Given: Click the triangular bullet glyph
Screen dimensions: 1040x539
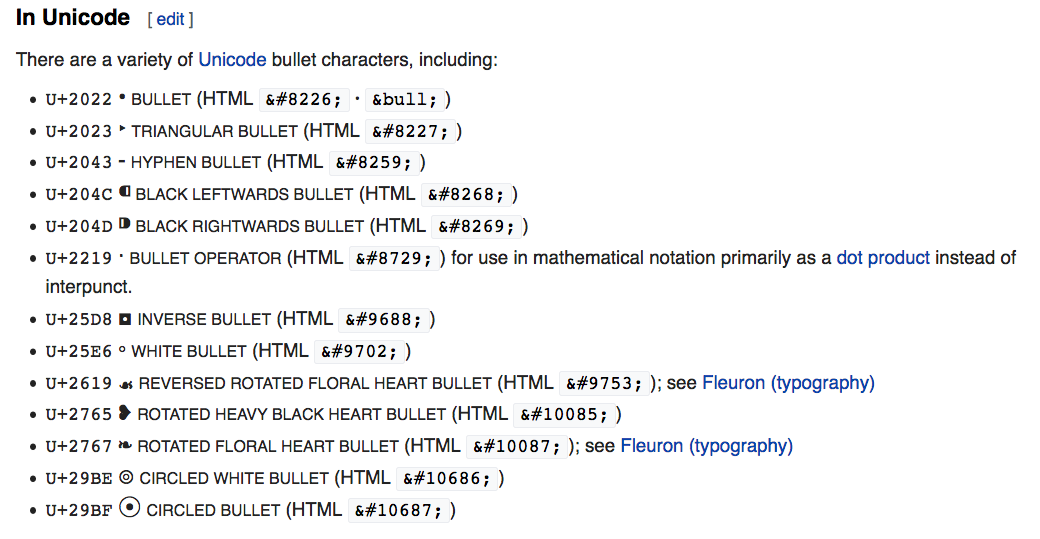Looking at the screenshot, I should click(123, 130).
